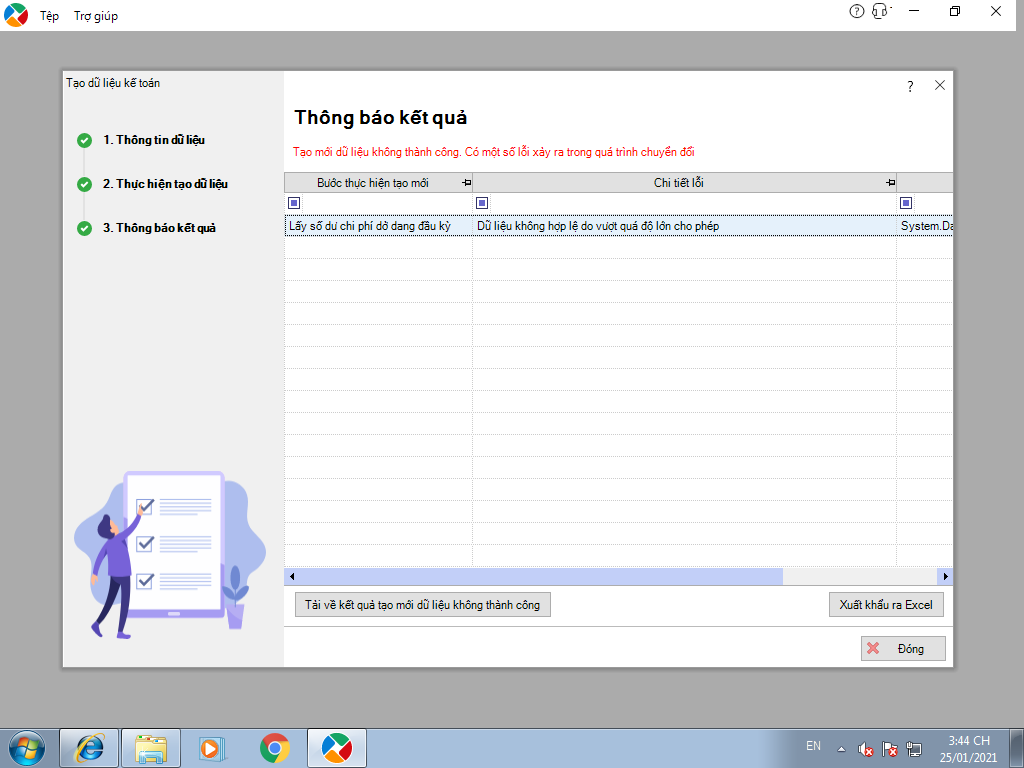The image size is (1024, 768).
Task: Click the EN language indicator
Action: [x=813, y=746]
